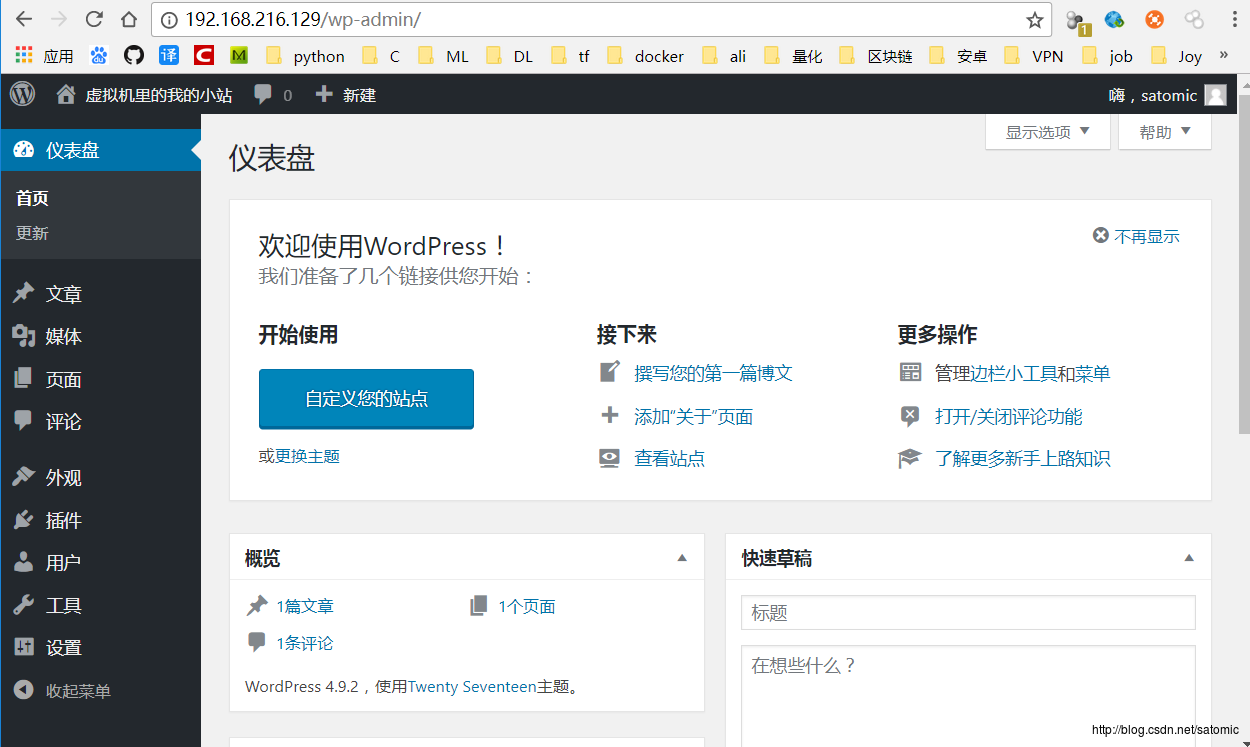Reload the page in browser
The height and width of the screenshot is (747, 1250).
[94, 19]
